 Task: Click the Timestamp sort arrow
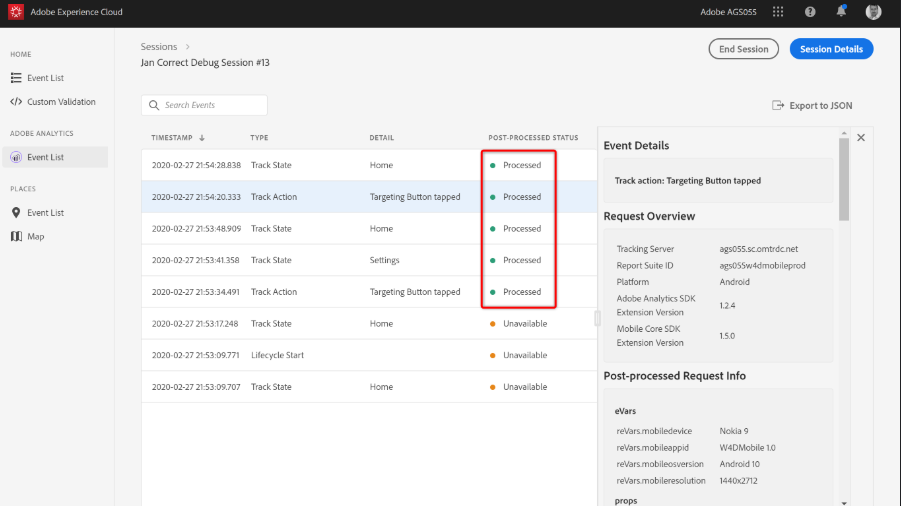tap(202, 138)
